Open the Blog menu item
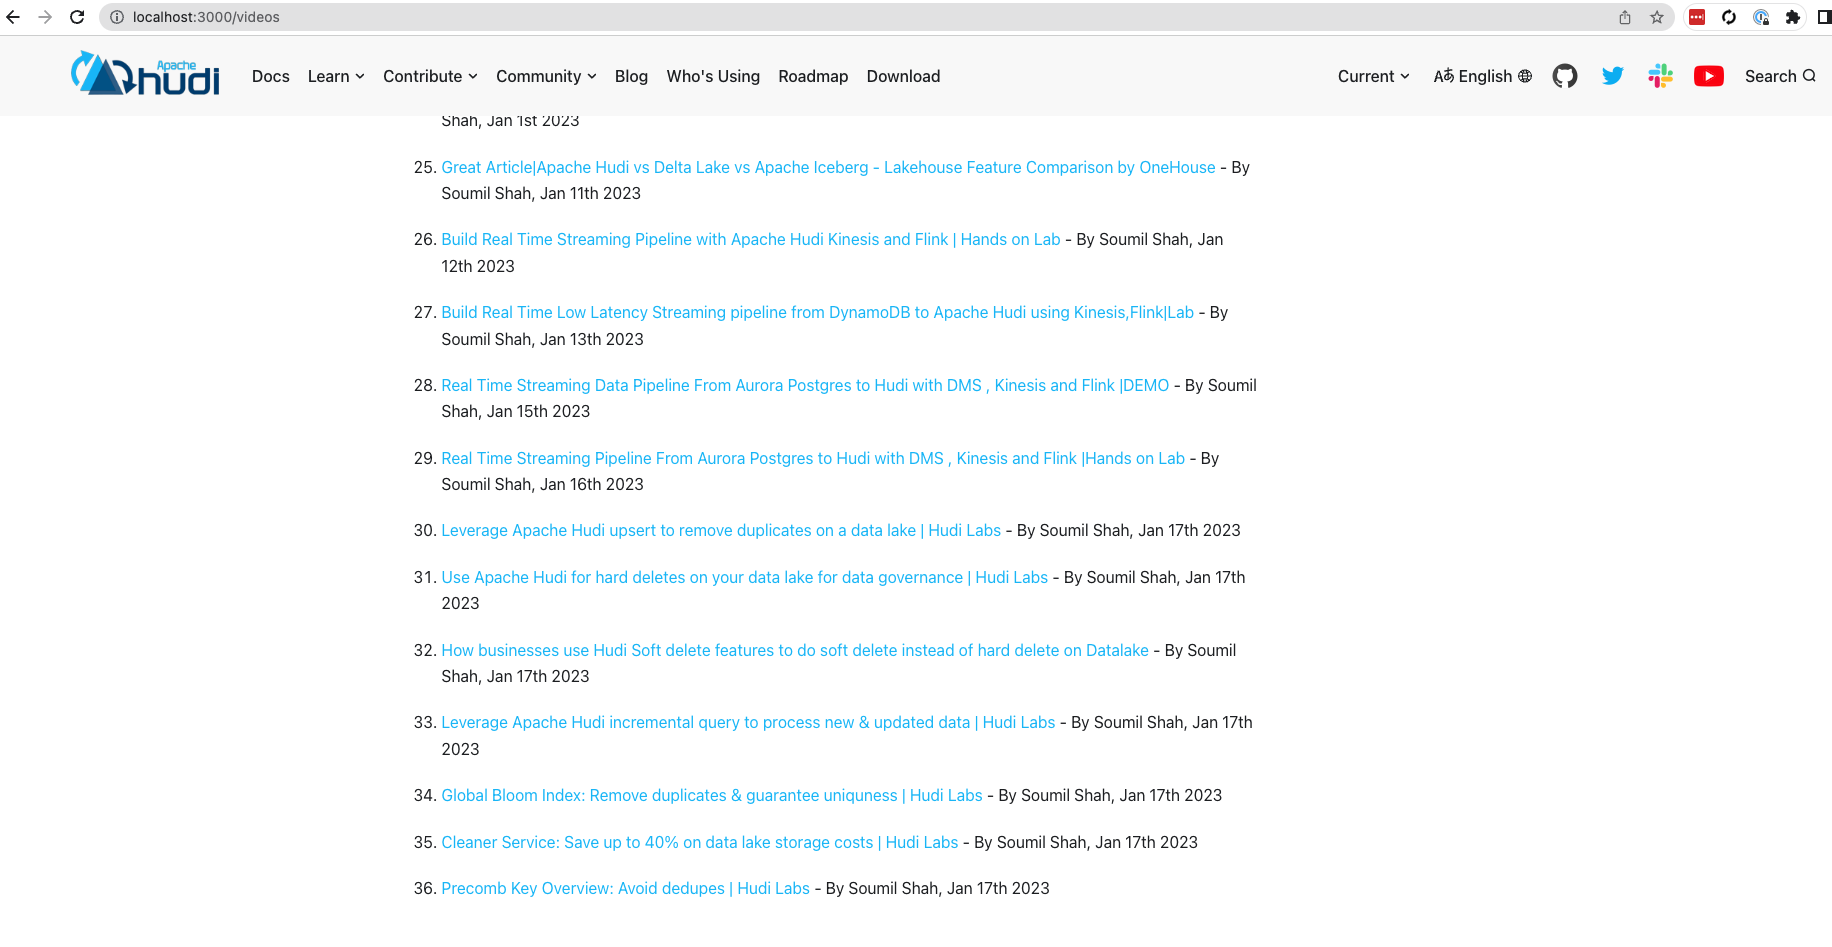The image size is (1832, 947). pos(631,76)
